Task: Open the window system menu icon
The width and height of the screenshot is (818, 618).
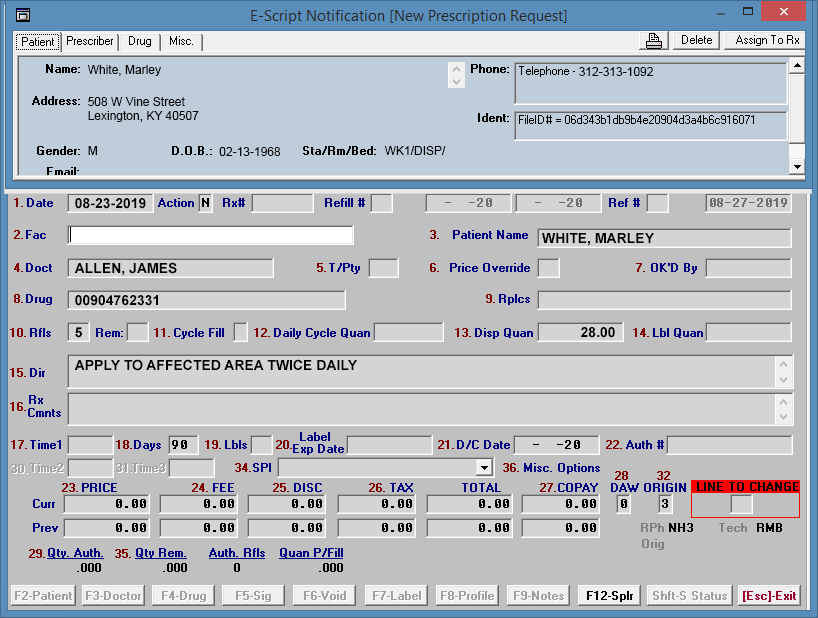Action: [23, 15]
